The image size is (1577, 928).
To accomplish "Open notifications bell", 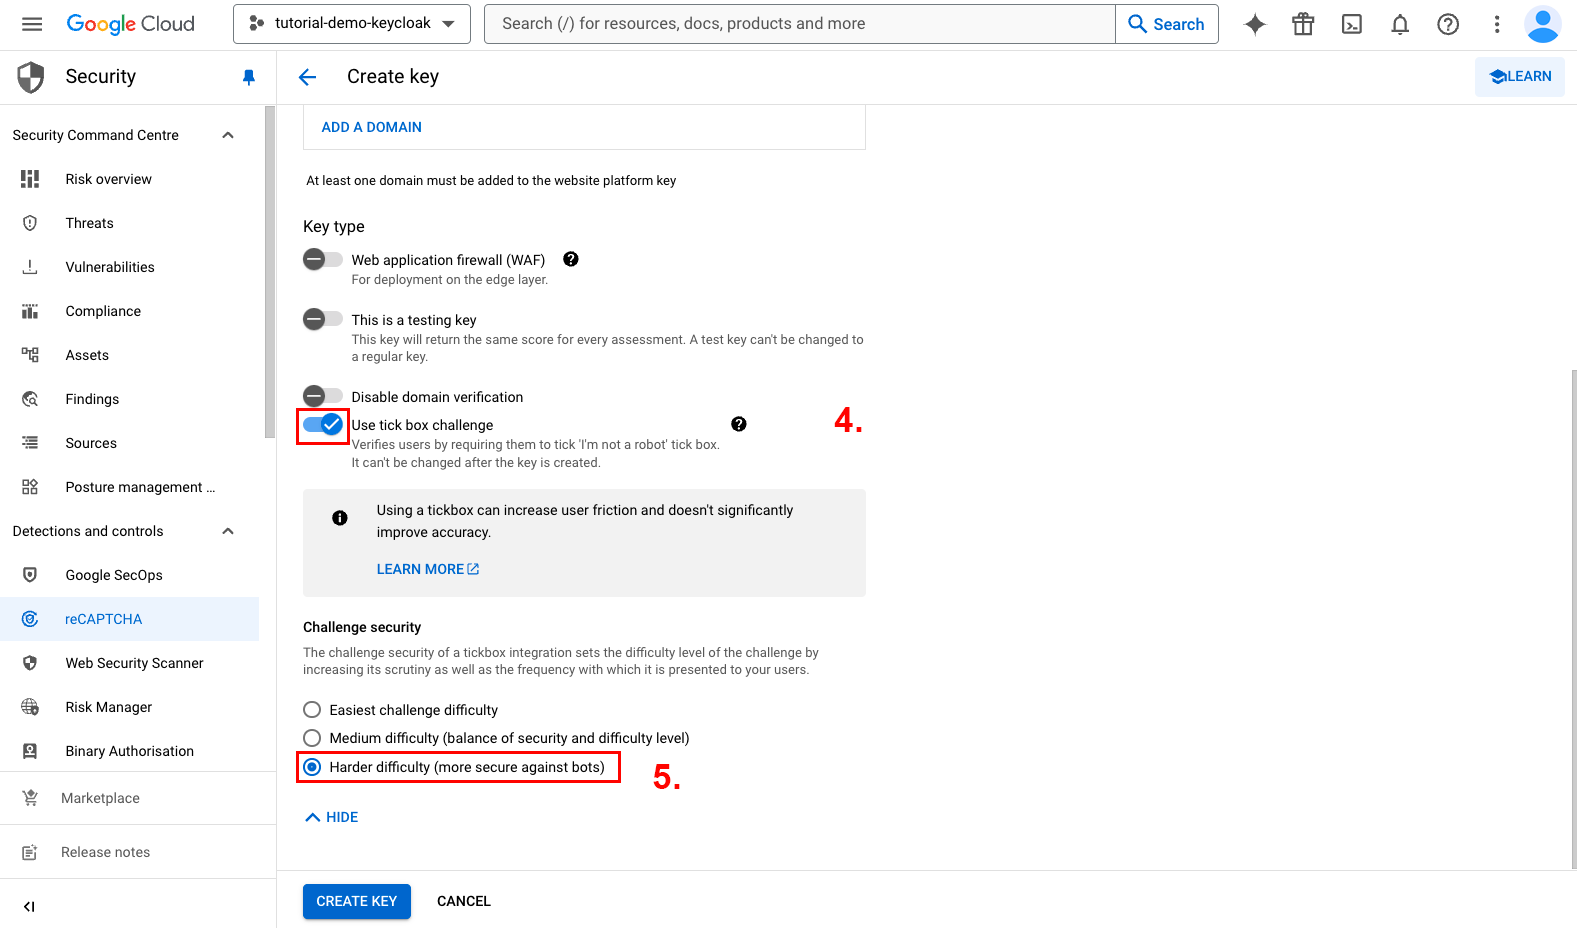I will coord(1400,25).
